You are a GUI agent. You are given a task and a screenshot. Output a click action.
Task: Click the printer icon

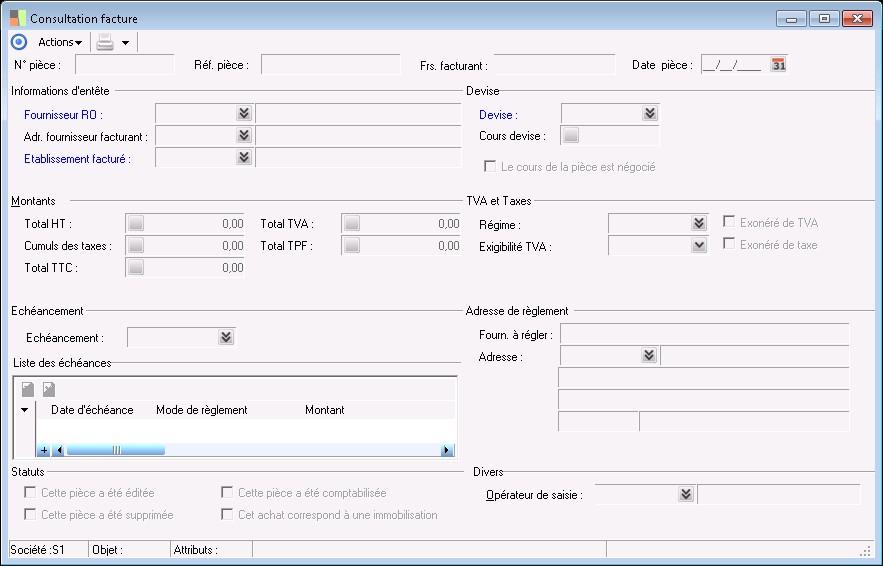point(105,42)
